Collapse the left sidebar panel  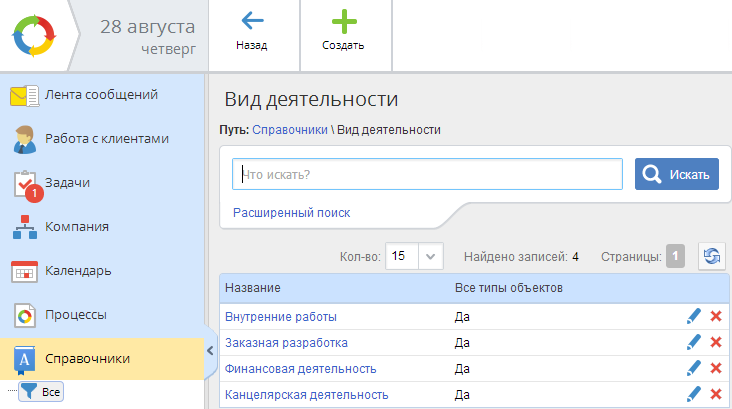tap(210, 350)
